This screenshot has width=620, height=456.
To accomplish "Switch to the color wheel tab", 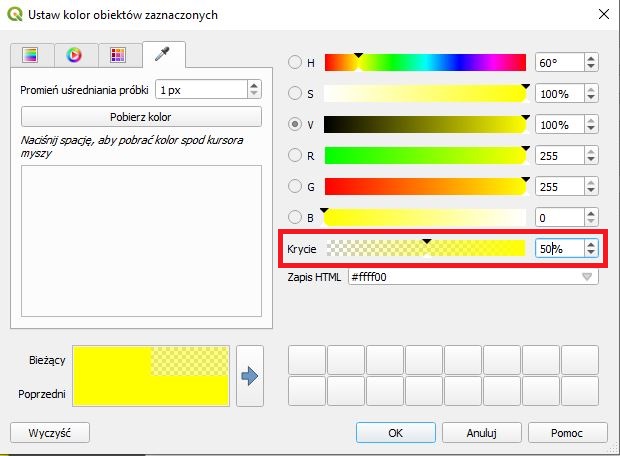I will click(74, 54).
